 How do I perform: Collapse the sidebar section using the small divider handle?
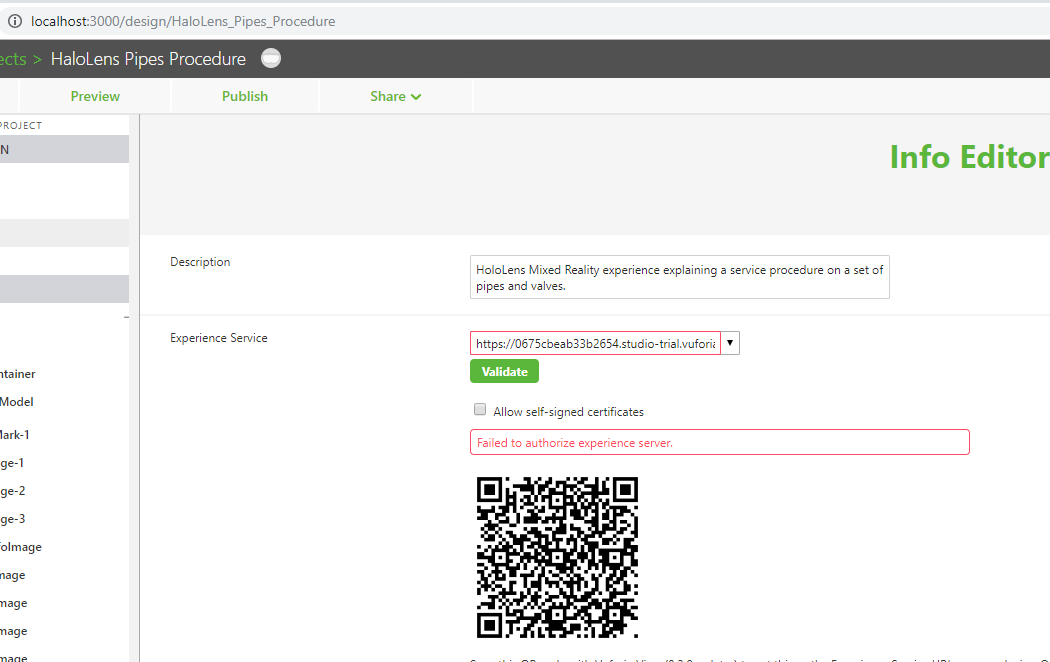(126, 317)
